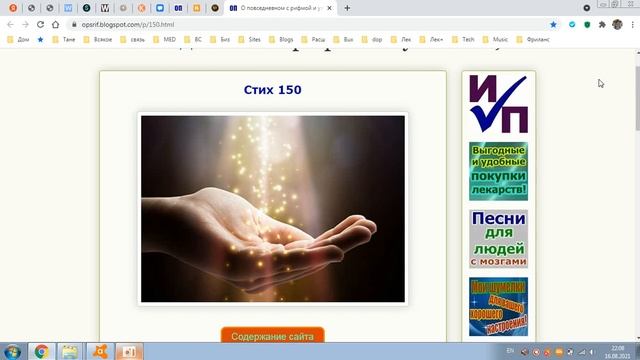Click the Стих 150 heading
Viewport: 640px width, 360px height.
pos(273,90)
